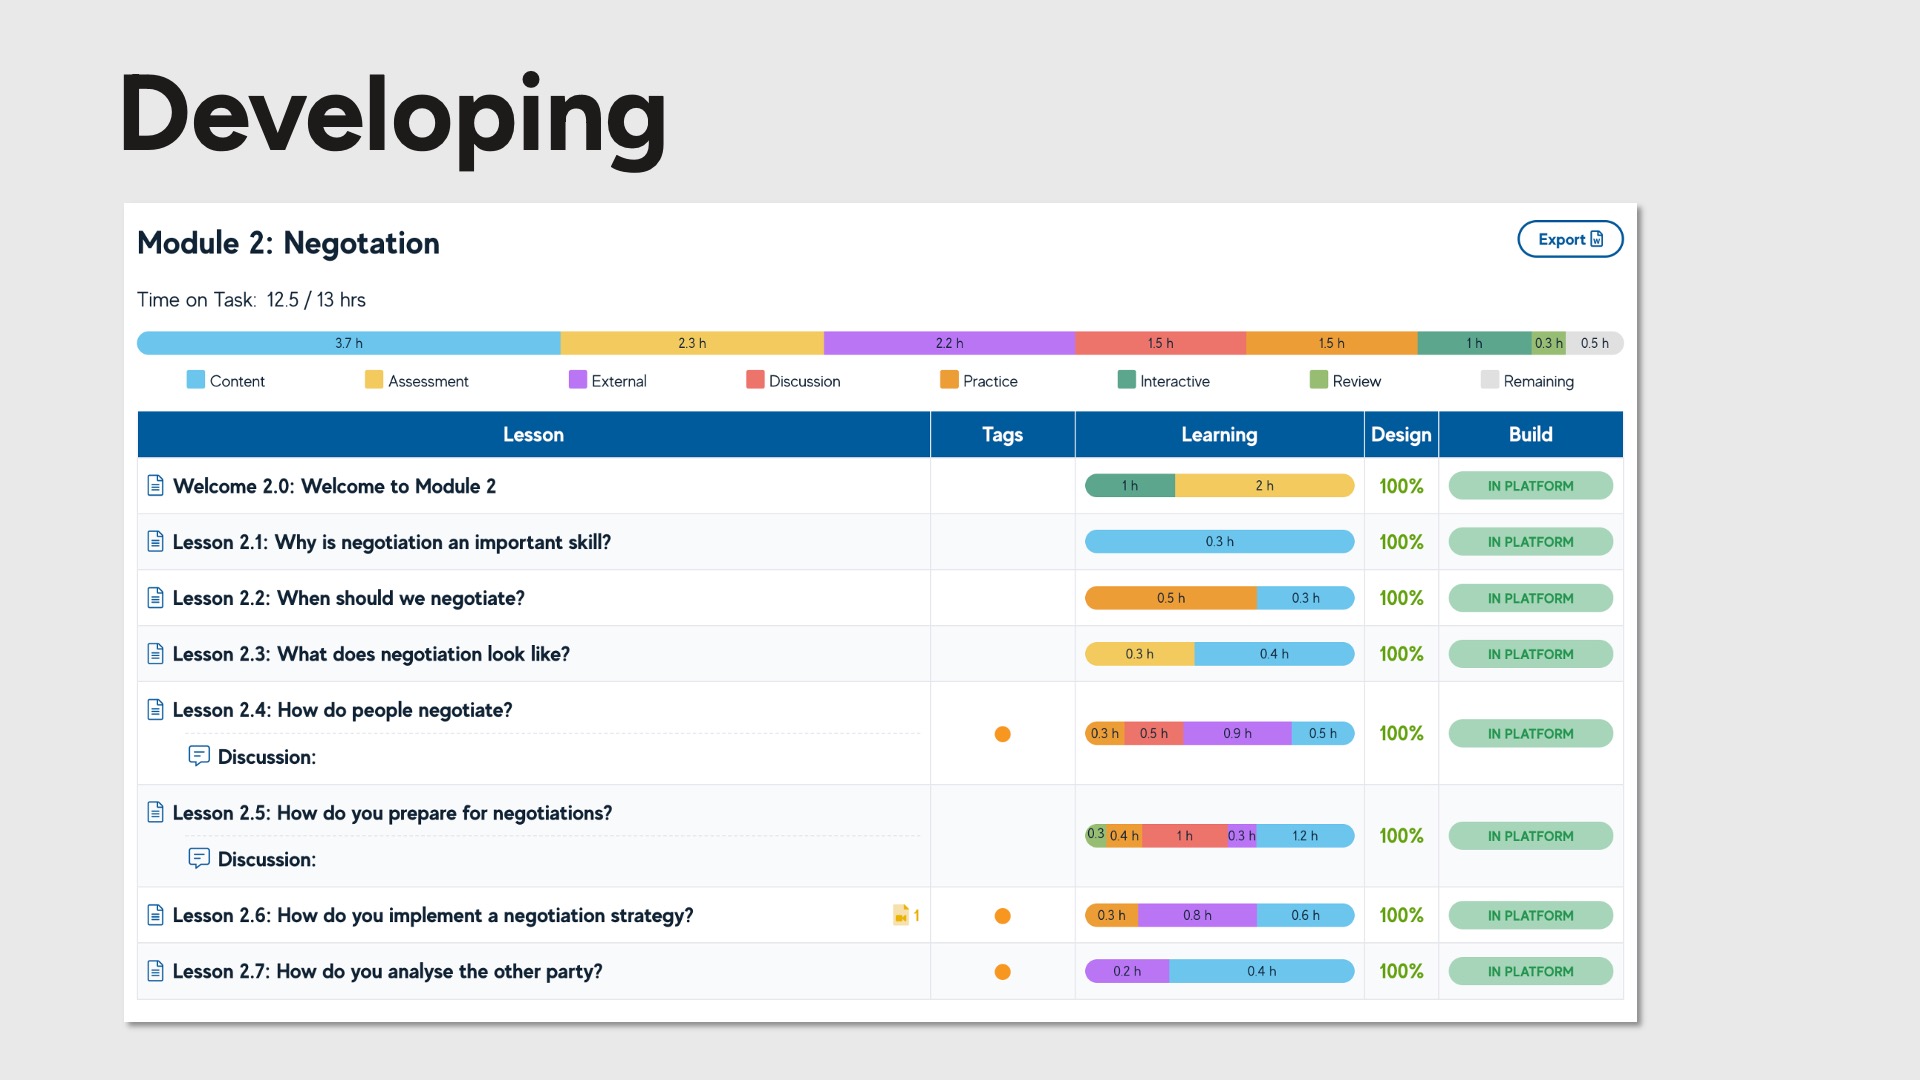Click the Content legend swatch
The height and width of the screenshot is (1080, 1920).
pos(196,380)
